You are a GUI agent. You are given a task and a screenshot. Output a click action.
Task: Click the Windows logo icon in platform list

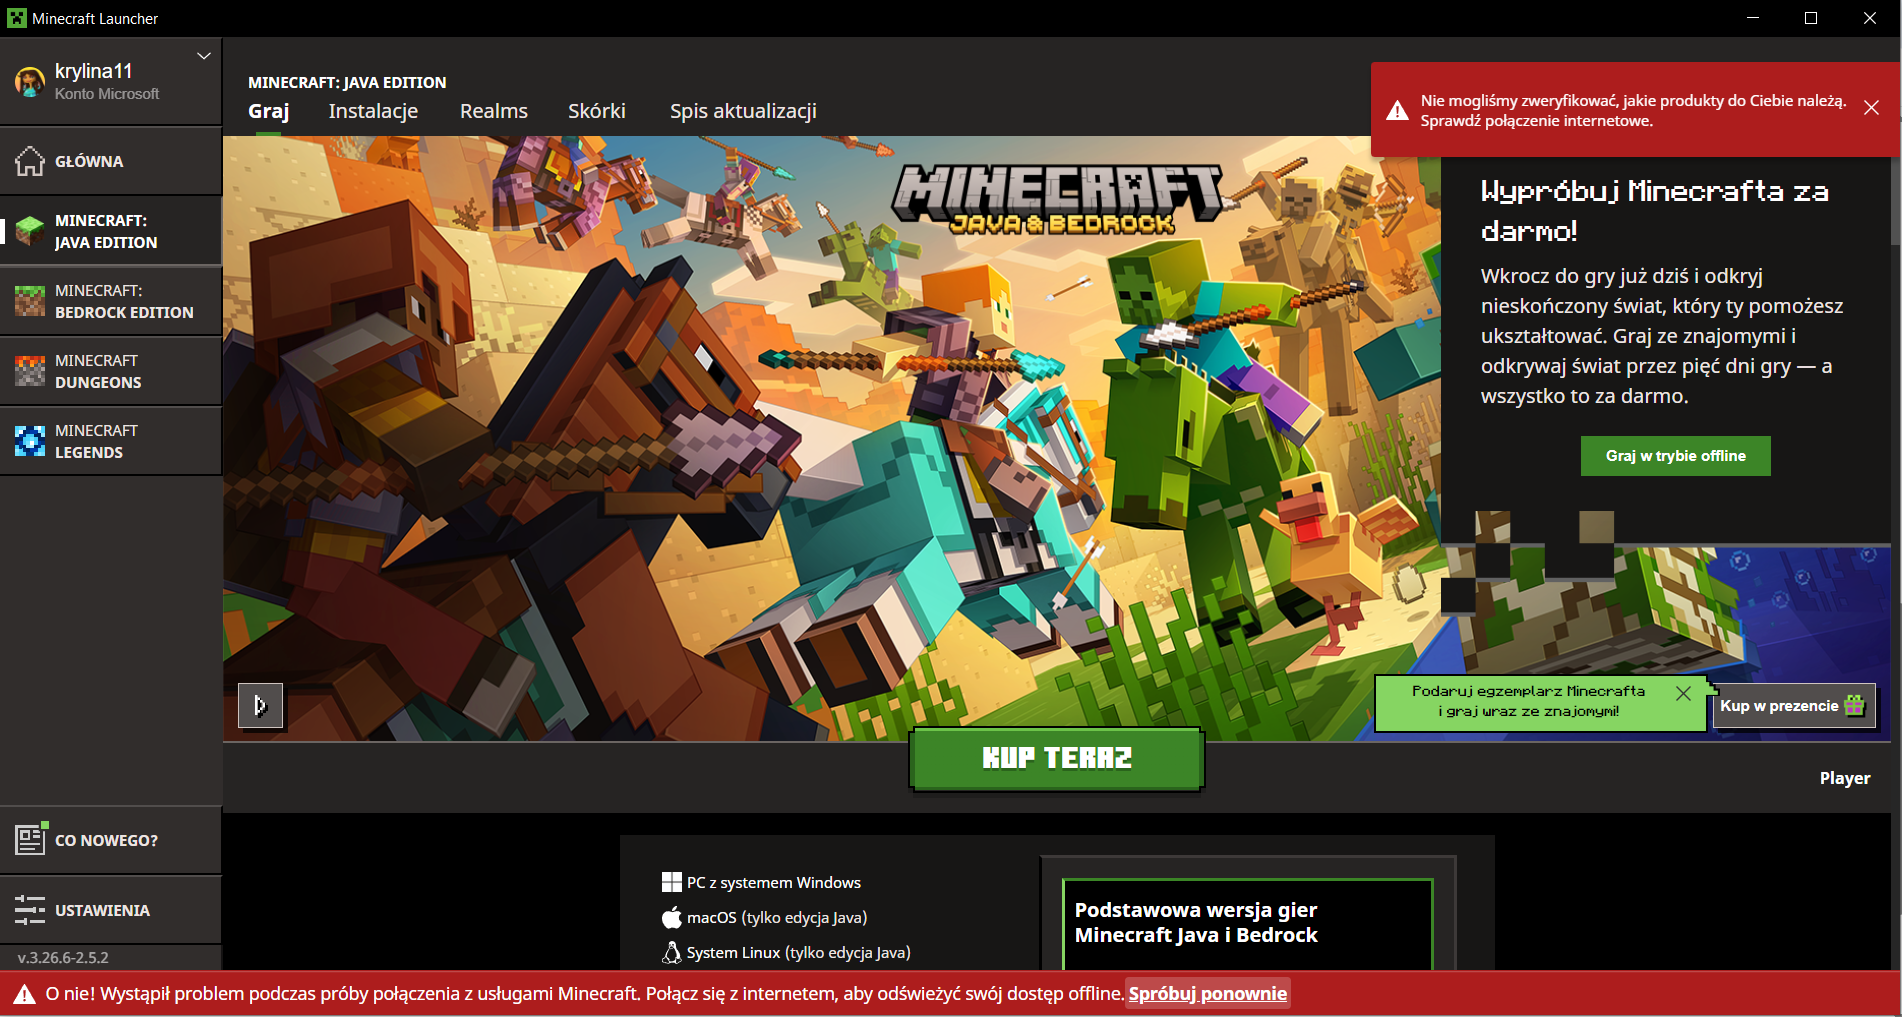point(671,882)
